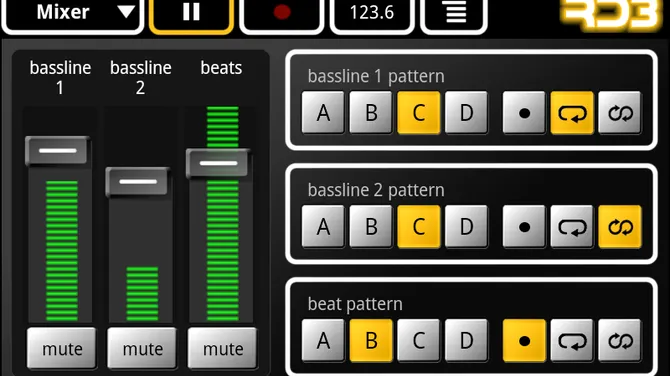Click the "beat pattern" label
This screenshot has width=670, height=376.
(x=355, y=304)
